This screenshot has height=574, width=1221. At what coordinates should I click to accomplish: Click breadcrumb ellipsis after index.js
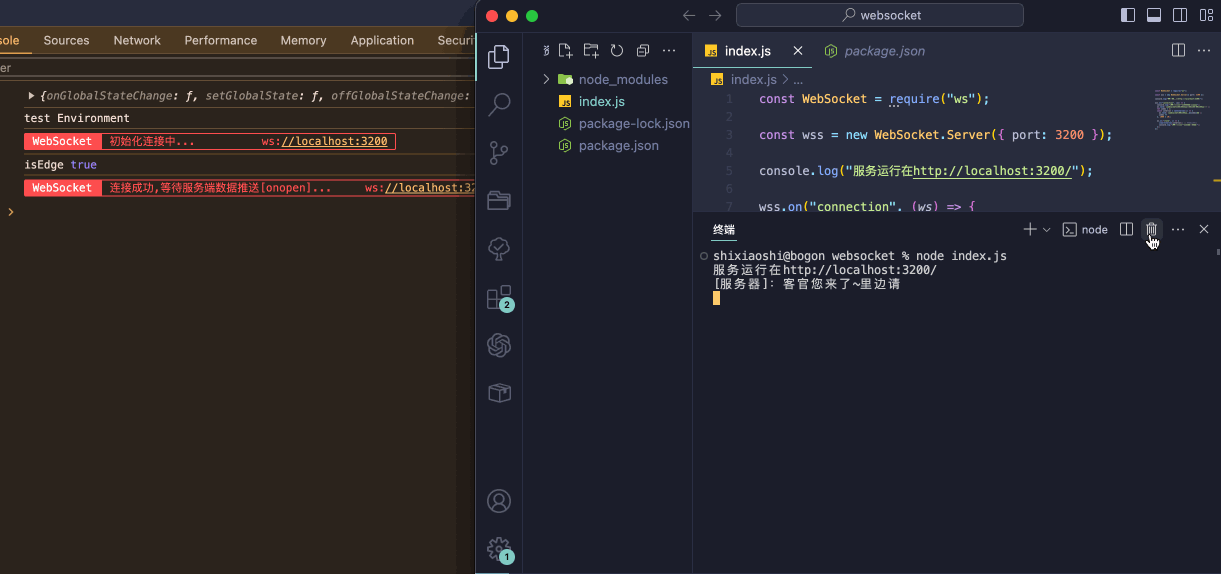[x=798, y=79]
